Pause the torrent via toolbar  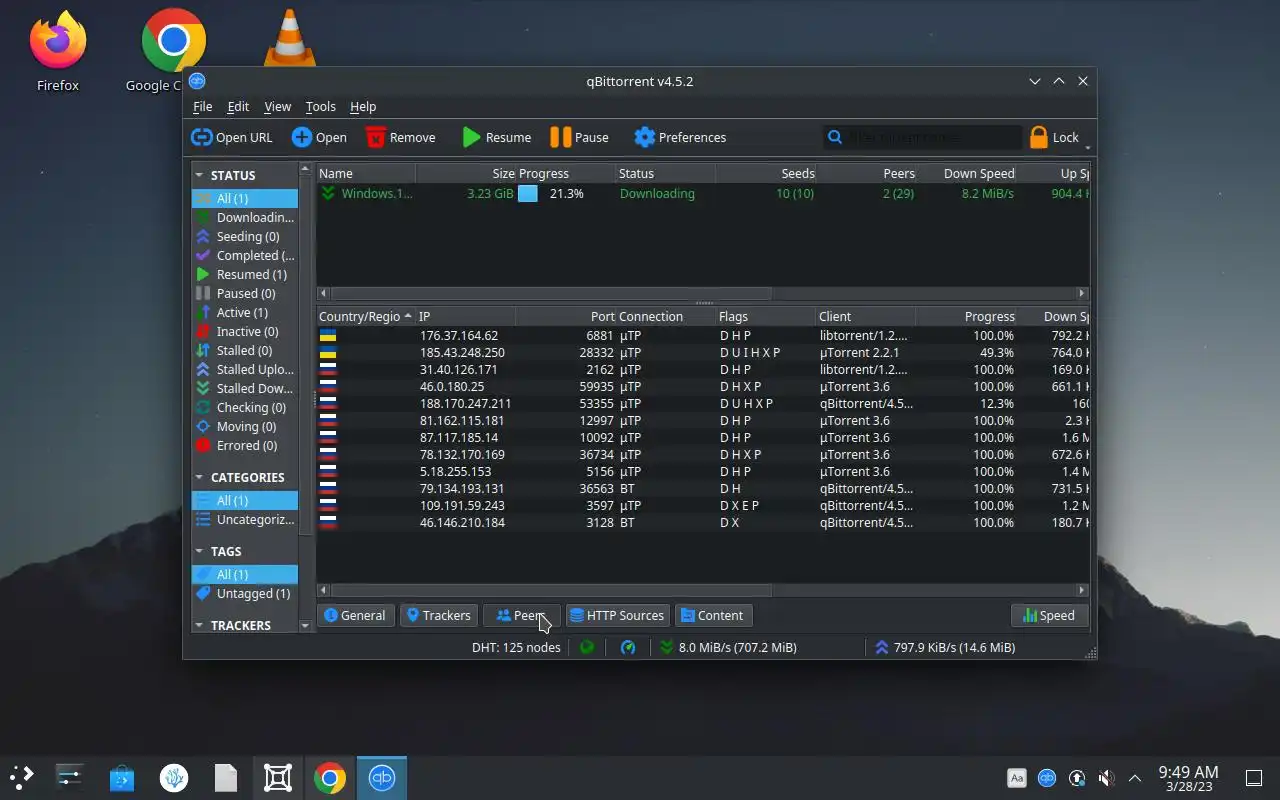pos(579,137)
